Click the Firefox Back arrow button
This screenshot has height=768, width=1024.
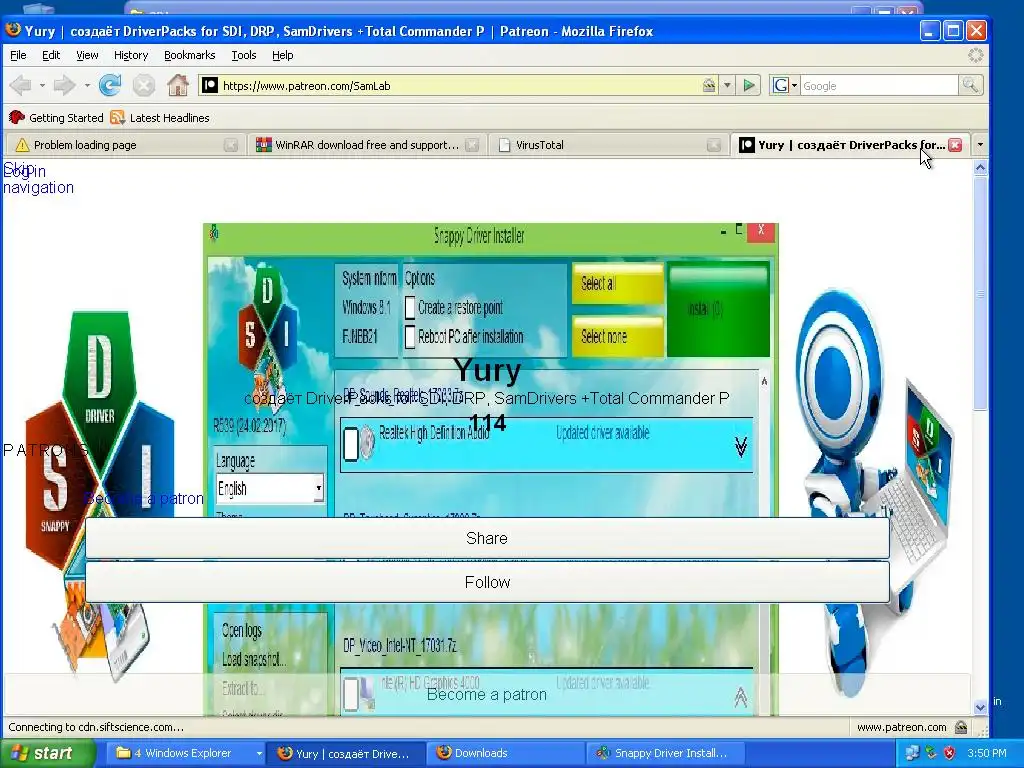pos(21,86)
